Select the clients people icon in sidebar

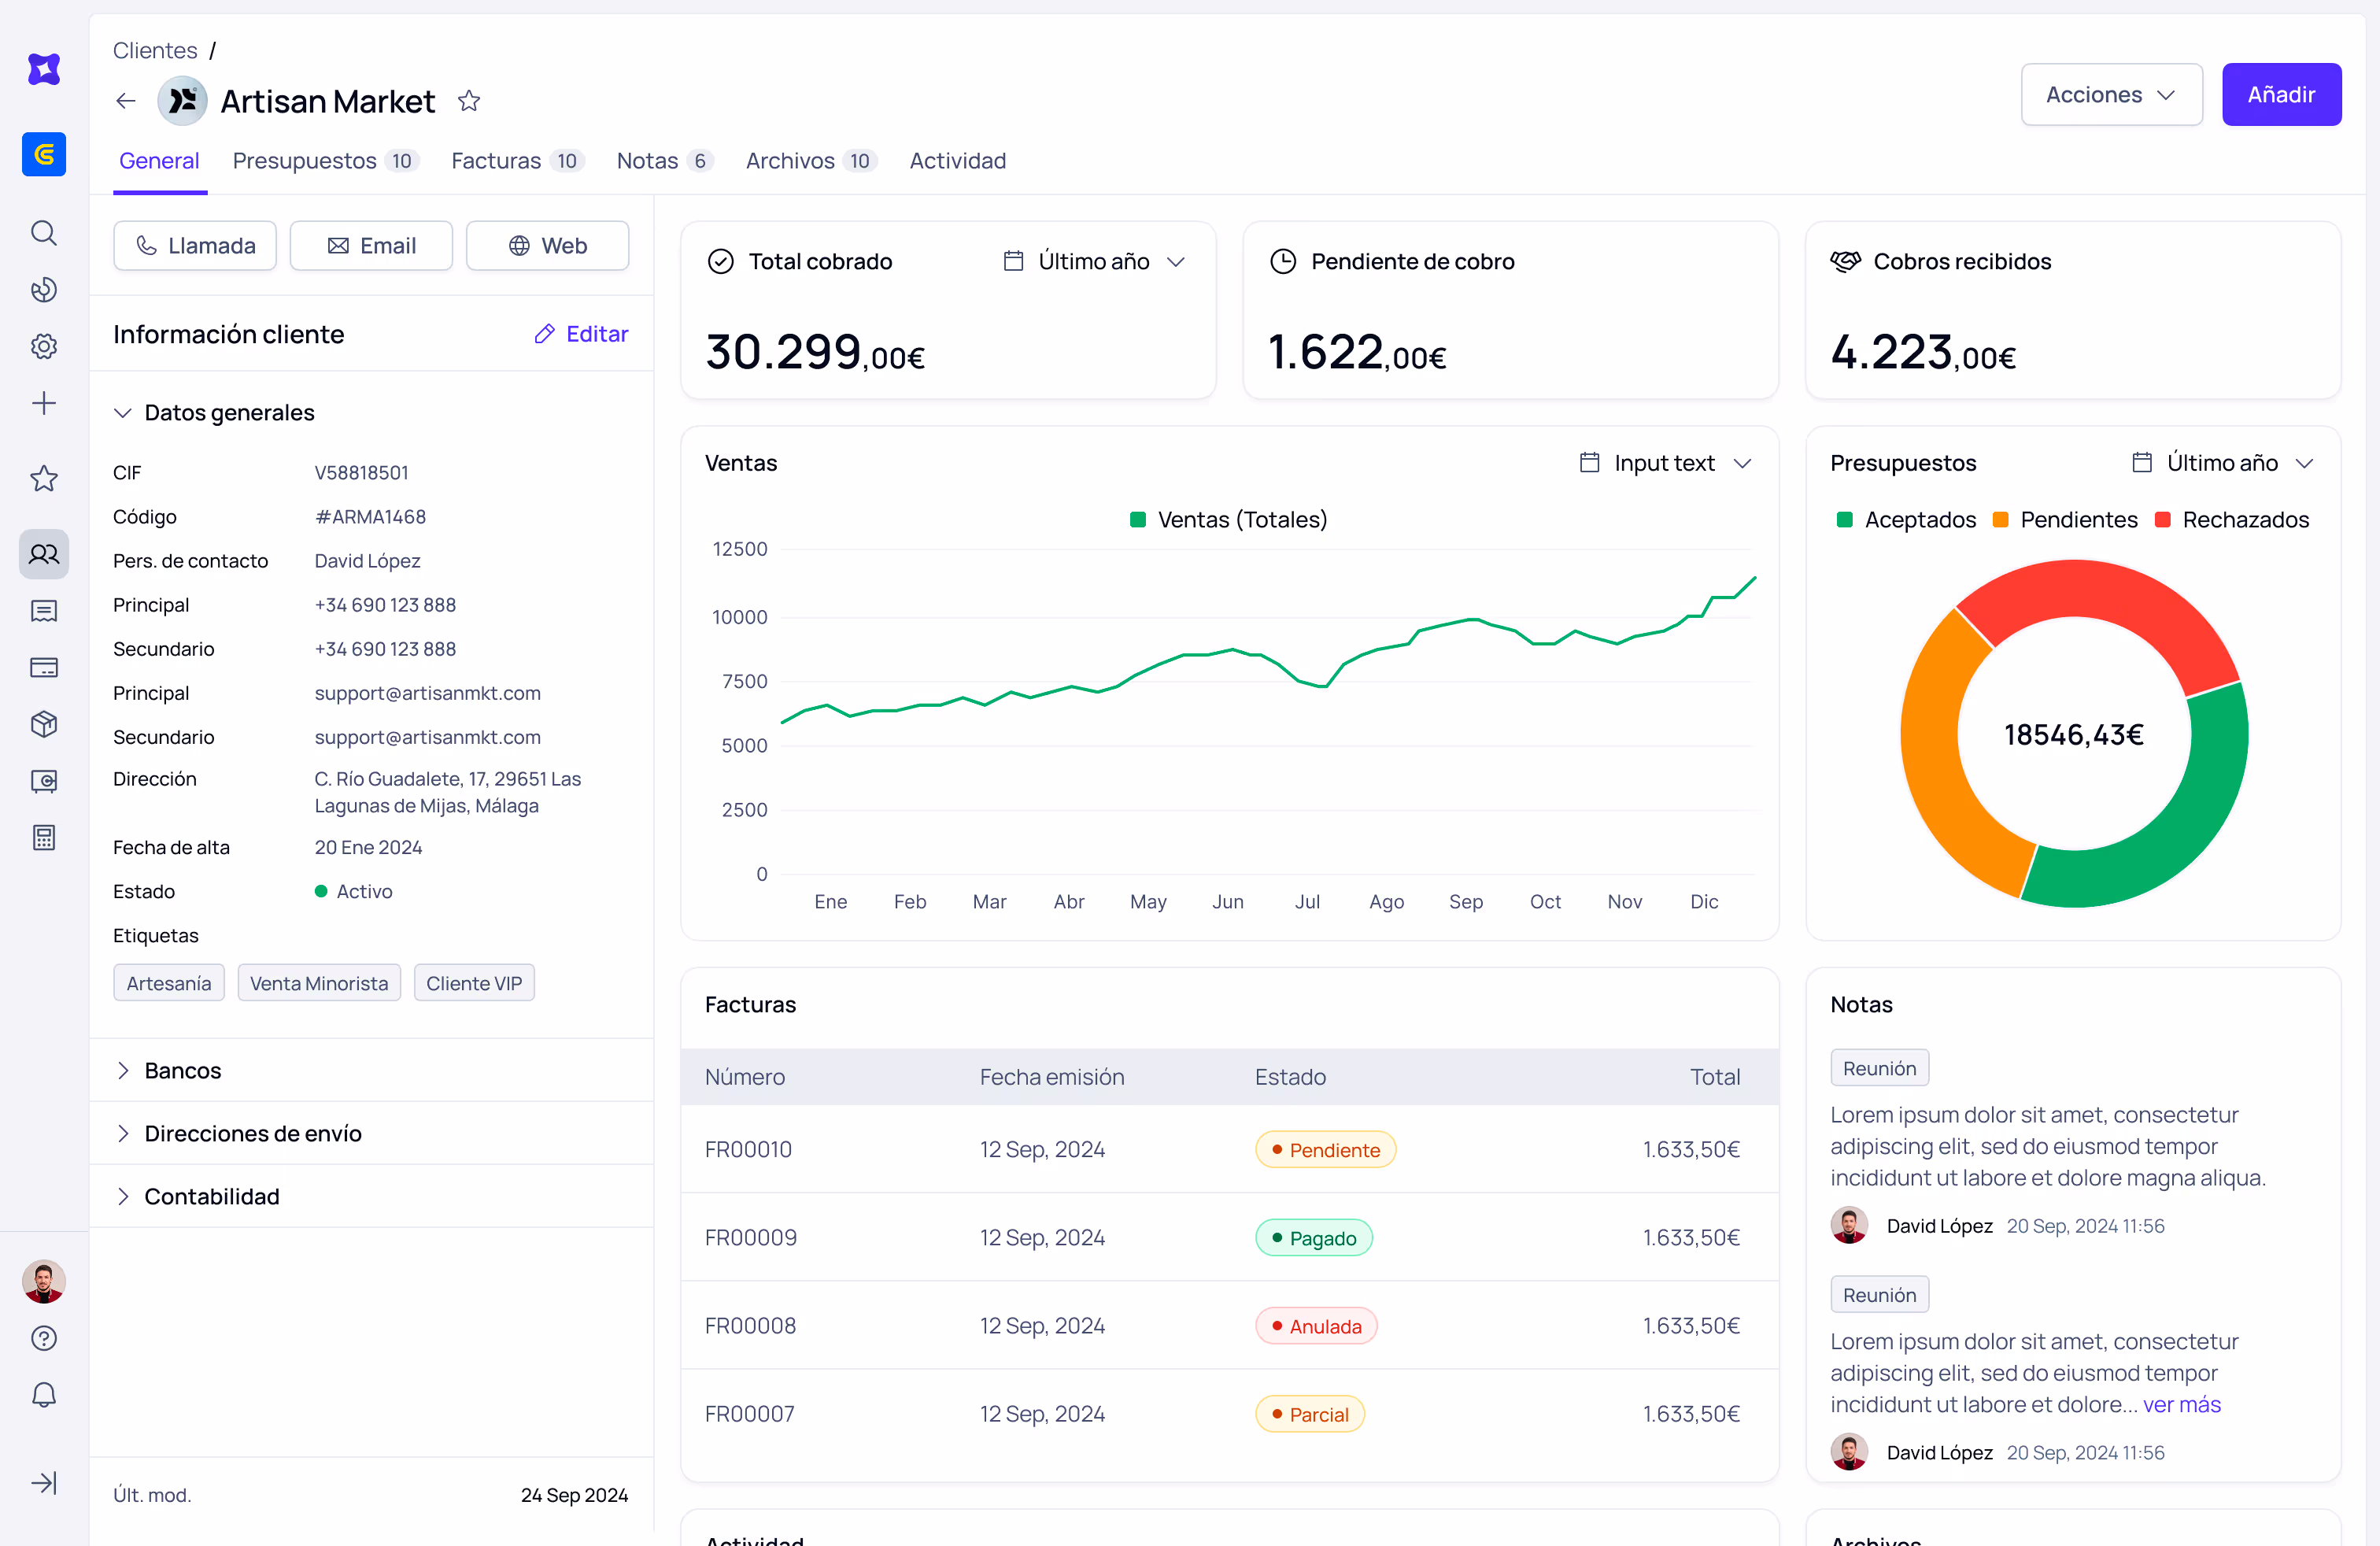pyautogui.click(x=44, y=554)
